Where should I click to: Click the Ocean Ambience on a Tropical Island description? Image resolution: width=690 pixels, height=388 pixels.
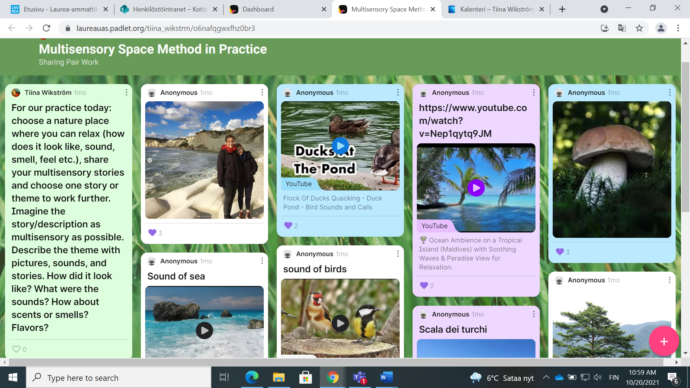pyautogui.click(x=470, y=254)
